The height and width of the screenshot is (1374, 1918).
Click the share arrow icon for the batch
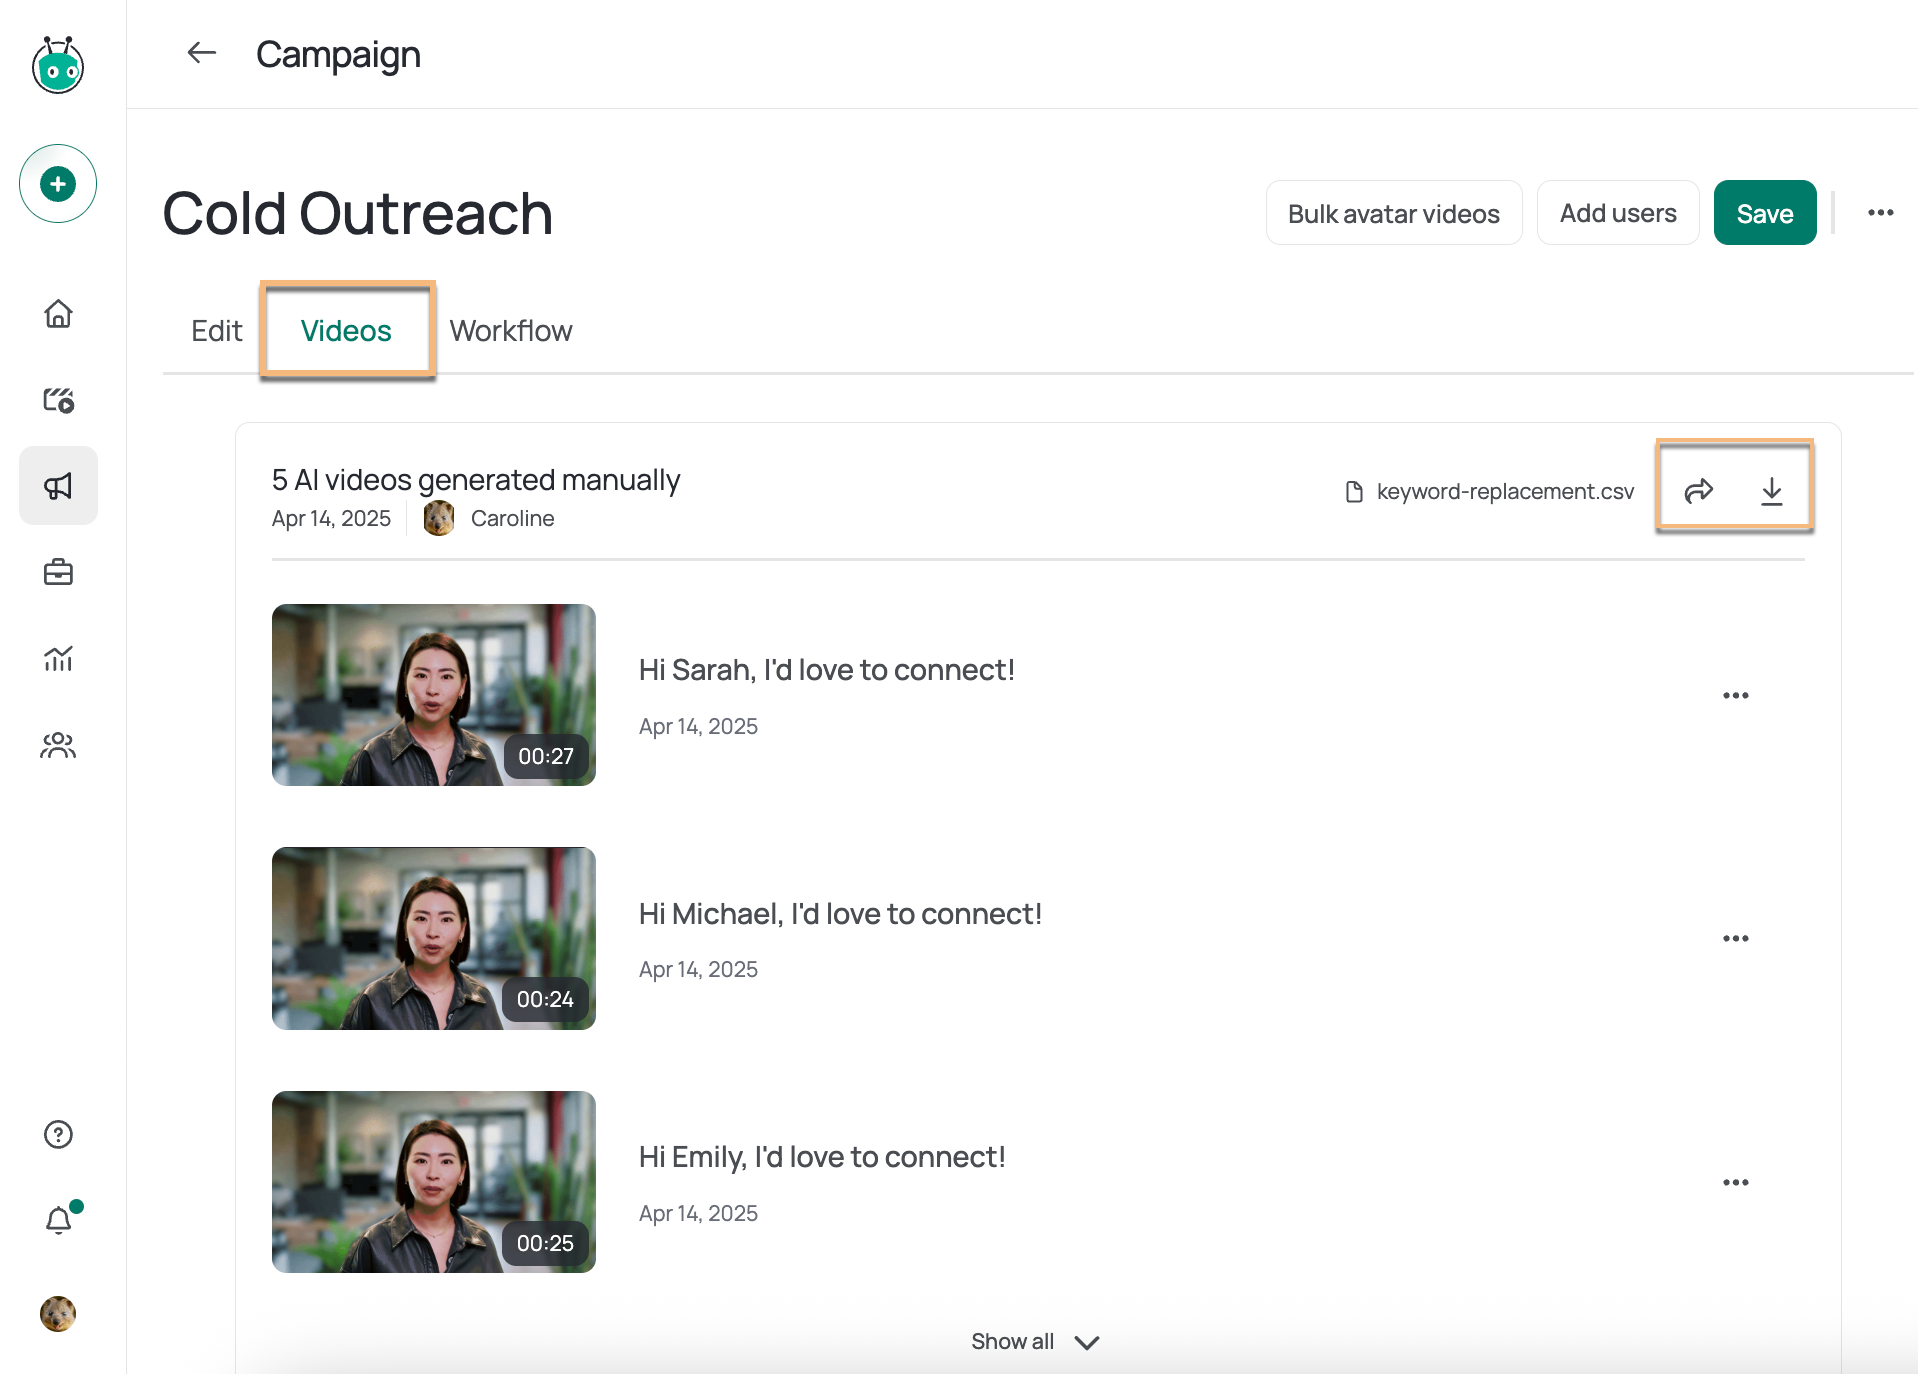click(x=1698, y=490)
